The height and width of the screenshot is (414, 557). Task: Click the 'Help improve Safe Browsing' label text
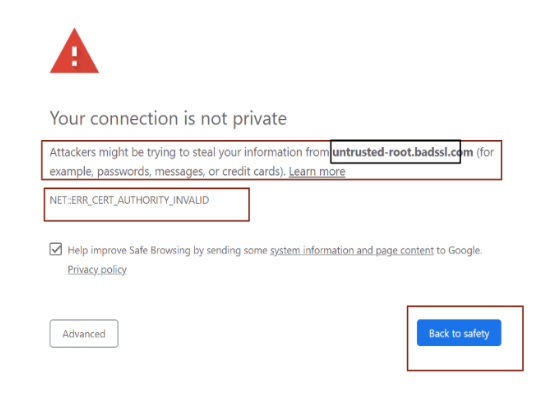point(129,250)
